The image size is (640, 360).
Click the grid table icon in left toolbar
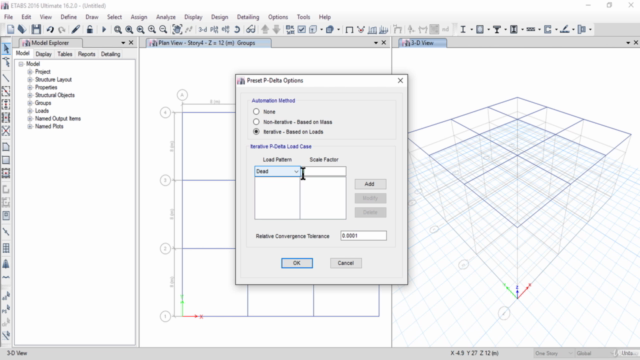point(6,248)
